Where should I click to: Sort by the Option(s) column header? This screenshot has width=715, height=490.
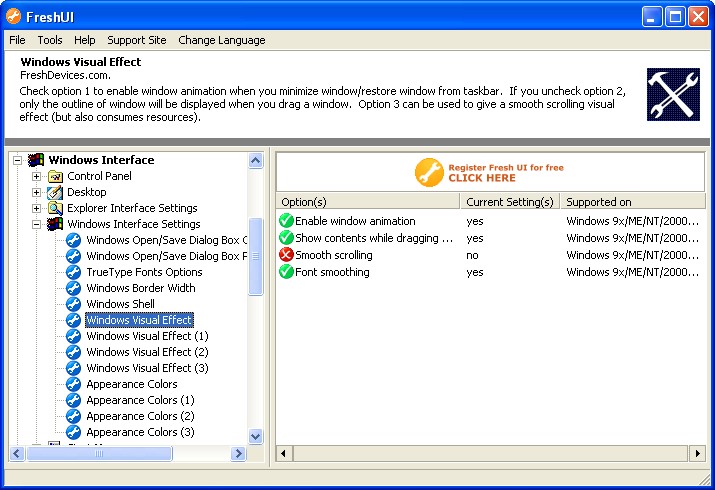pyautogui.click(x=368, y=202)
